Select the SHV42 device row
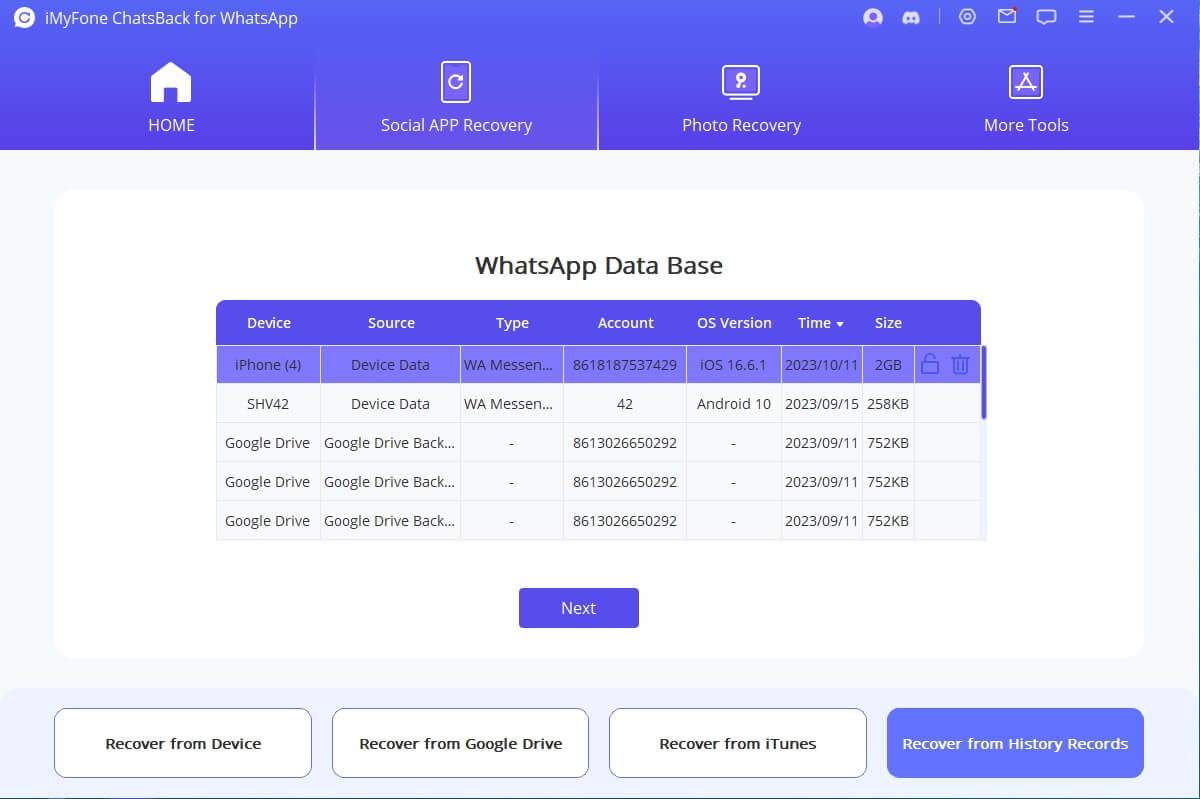This screenshot has width=1200, height=799. 598,404
